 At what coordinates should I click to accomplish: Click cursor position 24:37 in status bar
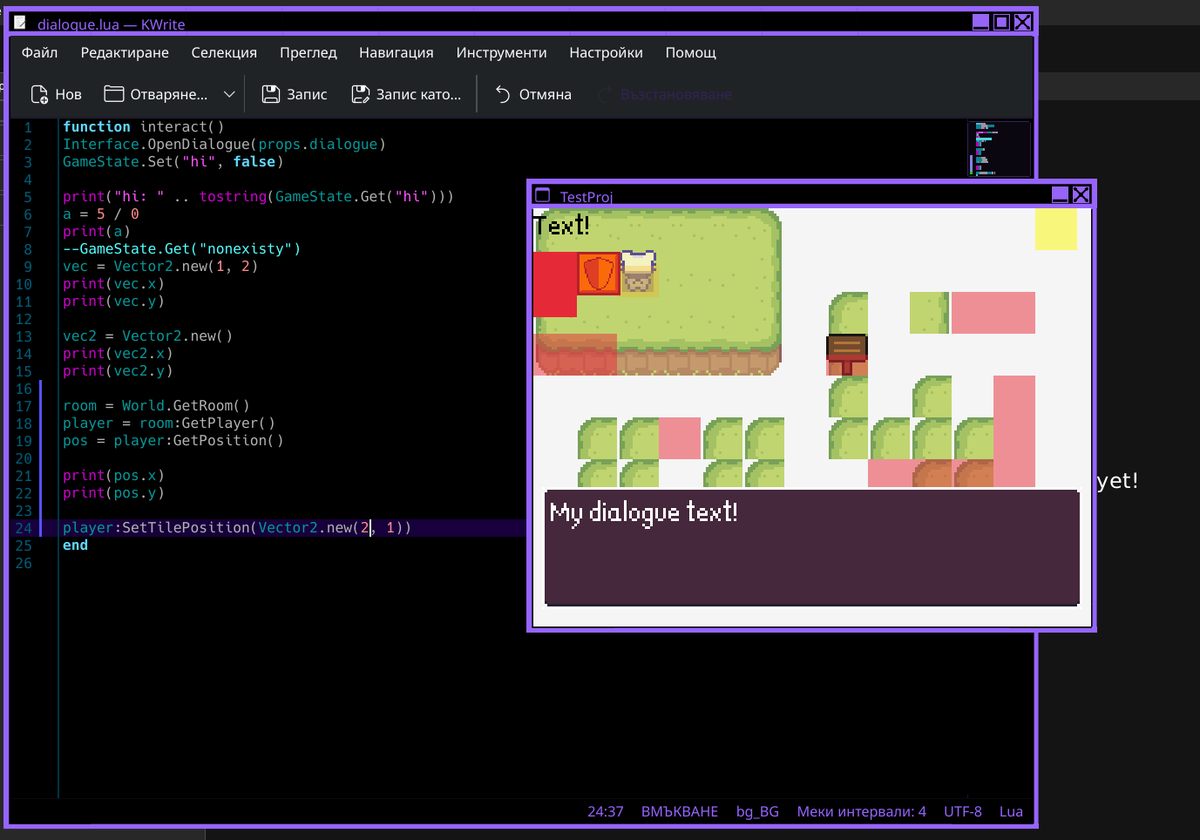[x=606, y=811]
